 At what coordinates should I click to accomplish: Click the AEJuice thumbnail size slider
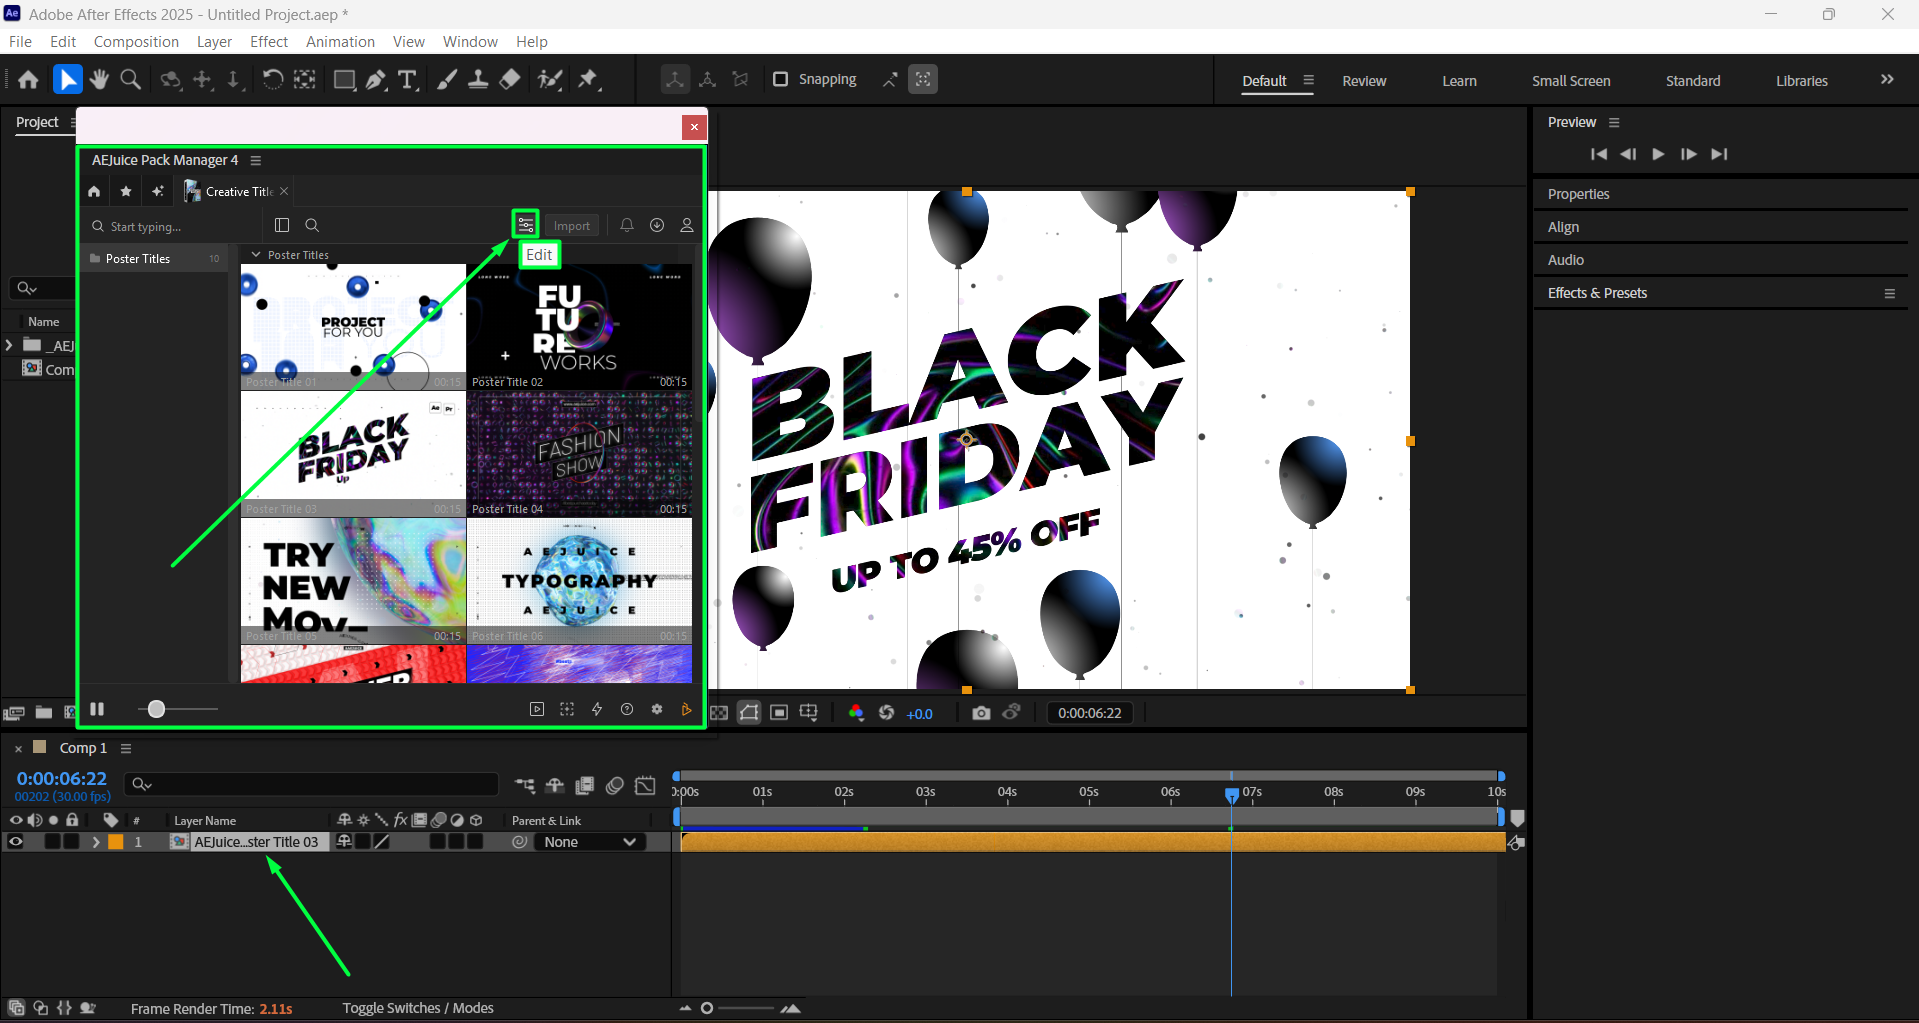[156, 709]
